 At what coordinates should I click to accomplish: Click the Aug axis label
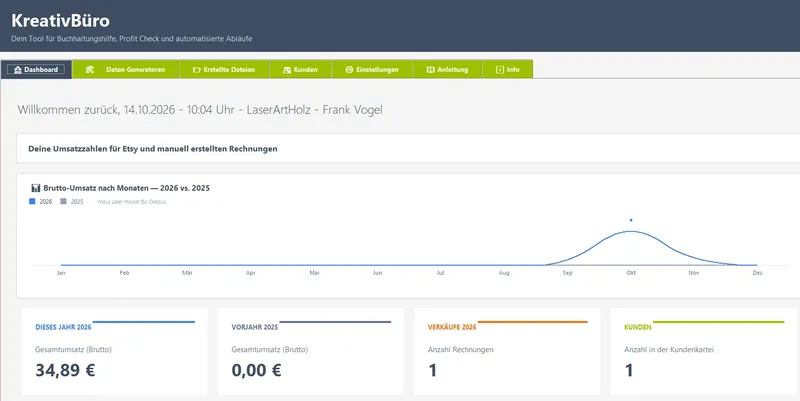[x=504, y=273]
